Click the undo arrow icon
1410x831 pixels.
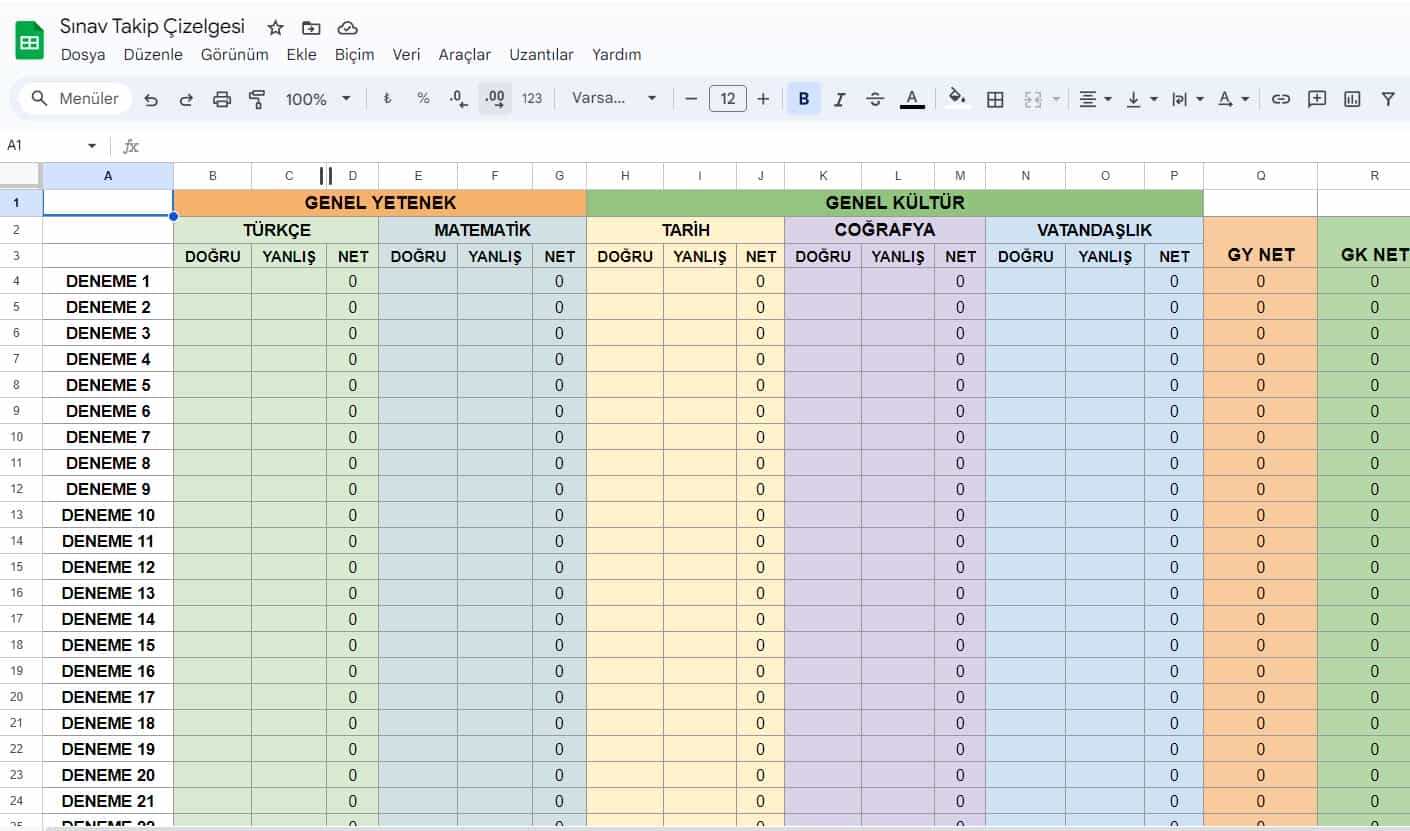[151, 99]
